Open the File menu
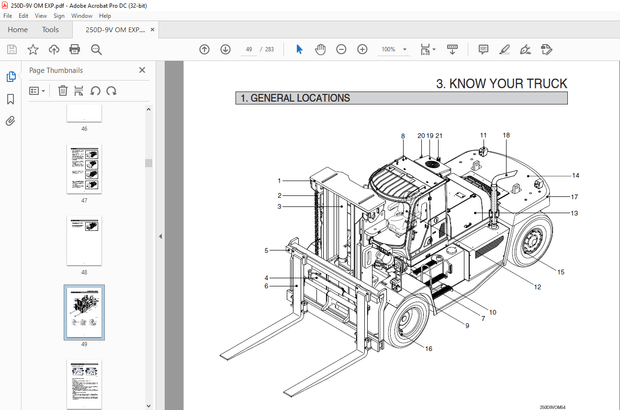This screenshot has height=410, width=620. [x=8, y=16]
